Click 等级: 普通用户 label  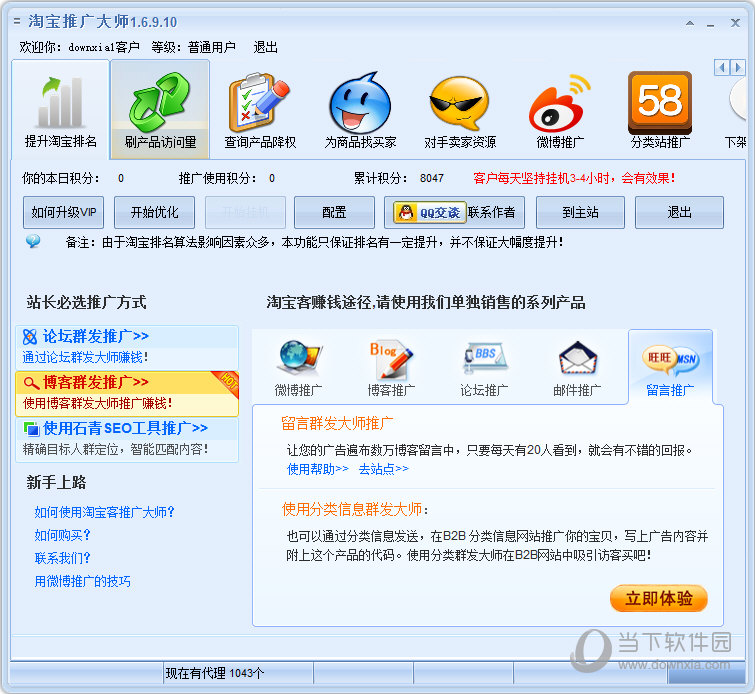[194, 47]
